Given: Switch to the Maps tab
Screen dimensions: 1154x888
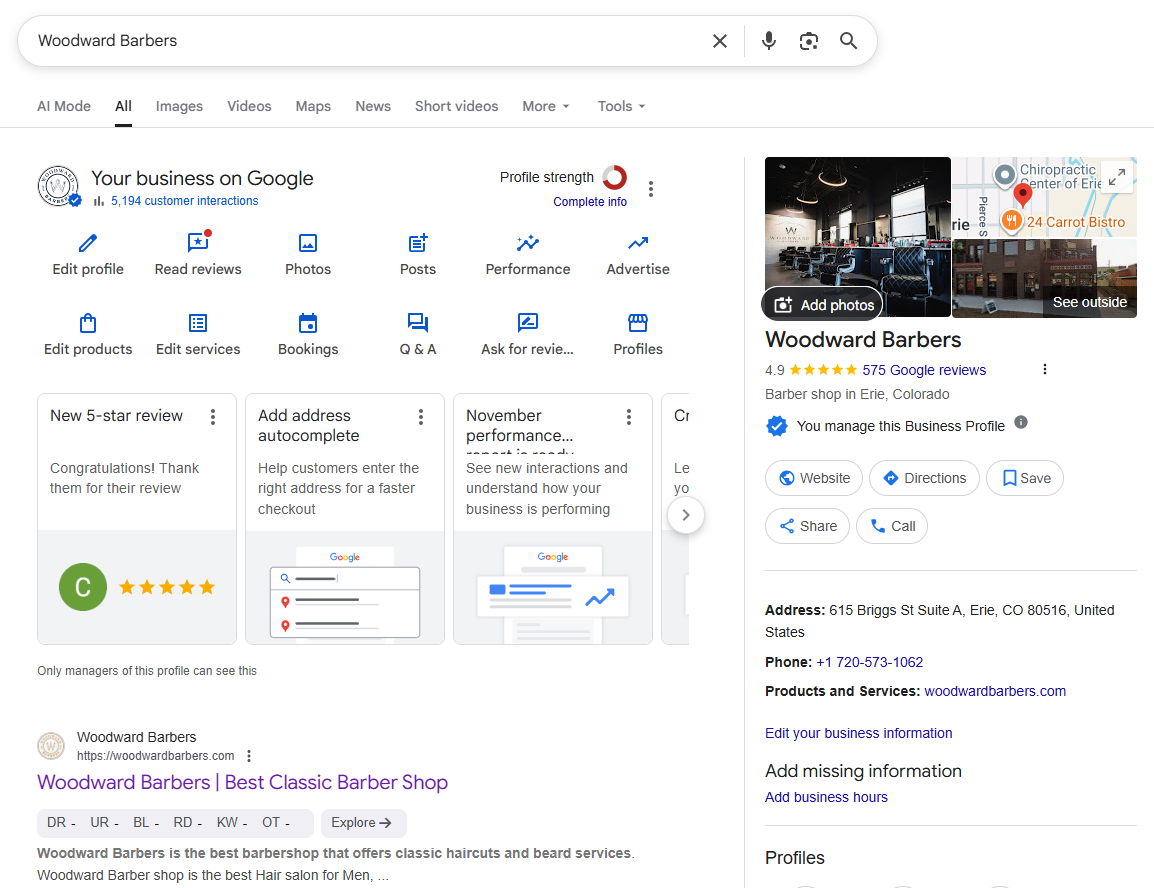Looking at the screenshot, I should pyautogui.click(x=313, y=106).
